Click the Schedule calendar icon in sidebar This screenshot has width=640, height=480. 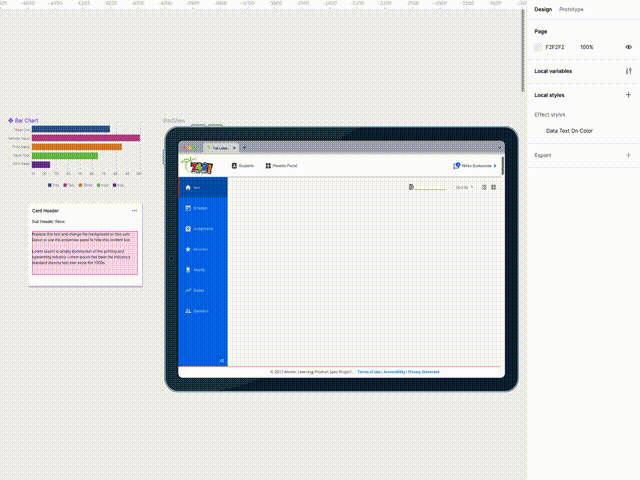point(188,208)
